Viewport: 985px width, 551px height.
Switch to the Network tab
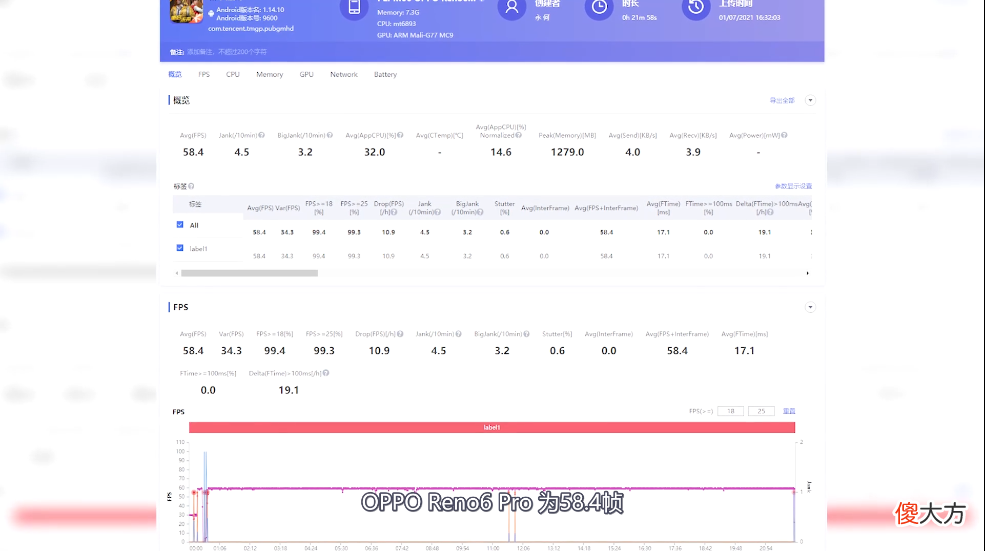(x=344, y=74)
